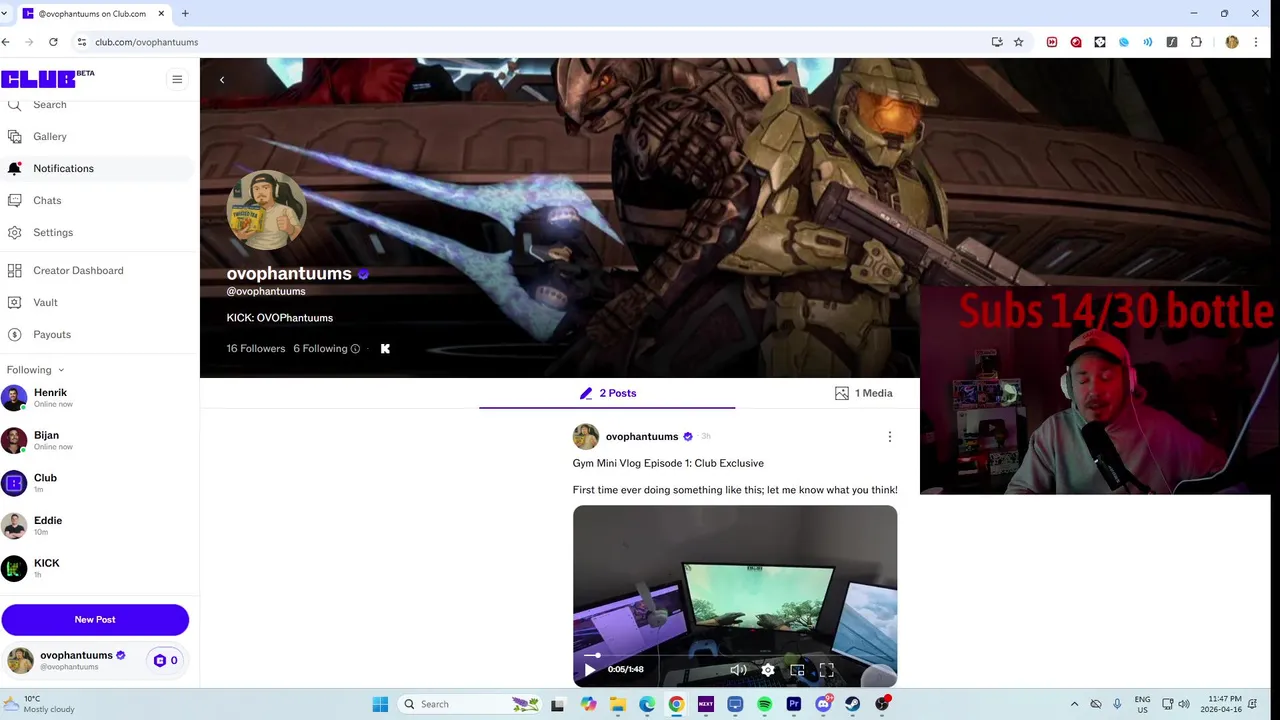Toggle picture-in-picture on the video
The height and width of the screenshot is (720, 1280).
tap(797, 670)
